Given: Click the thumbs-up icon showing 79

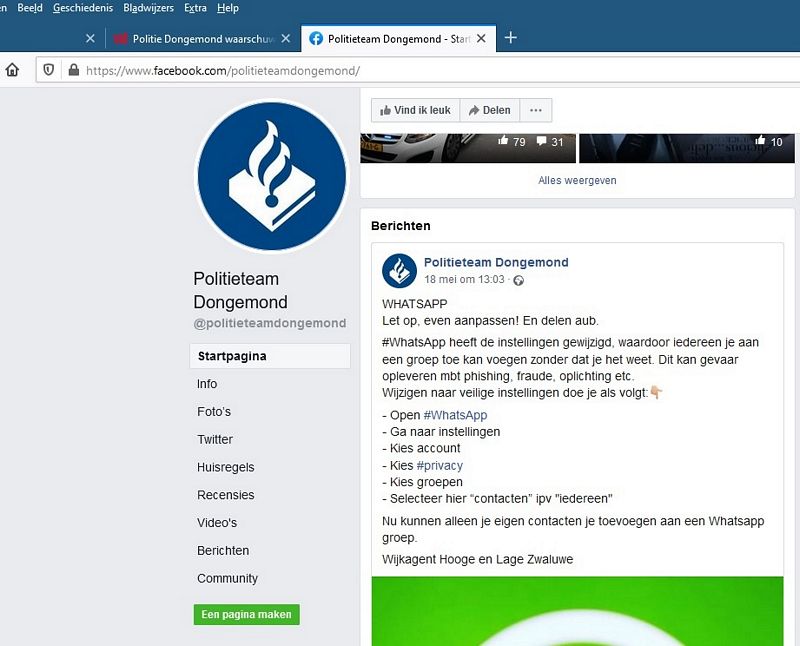Looking at the screenshot, I should (504, 140).
